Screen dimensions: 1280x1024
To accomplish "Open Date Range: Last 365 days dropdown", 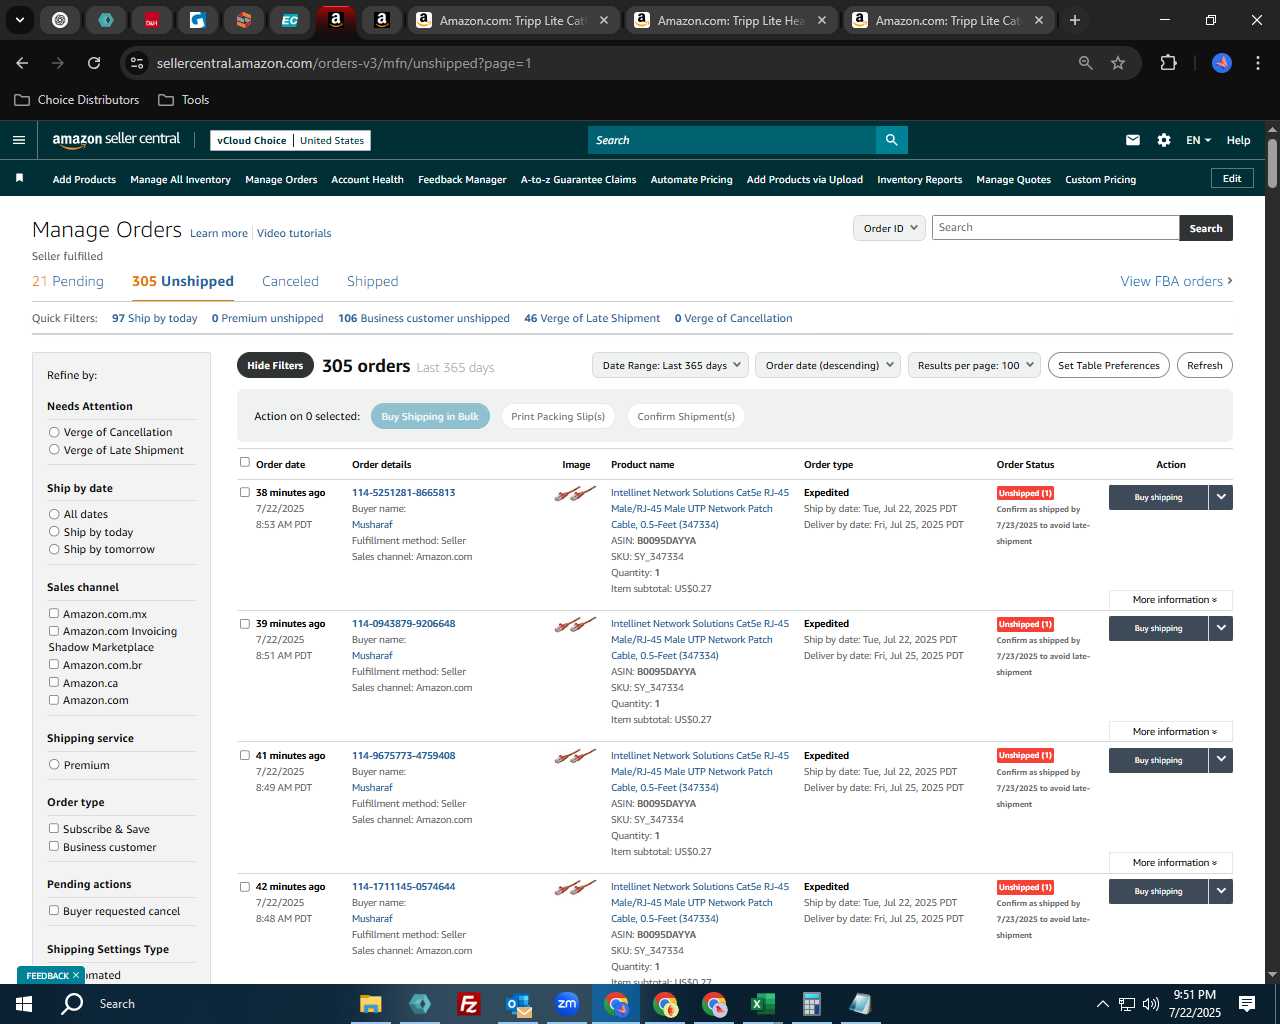I will pyautogui.click(x=670, y=365).
